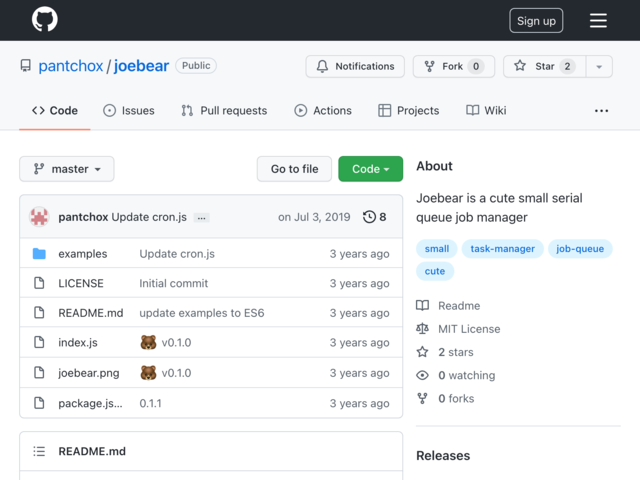640x480 pixels.
Task: Open the README.md file in list
Action: point(91,313)
